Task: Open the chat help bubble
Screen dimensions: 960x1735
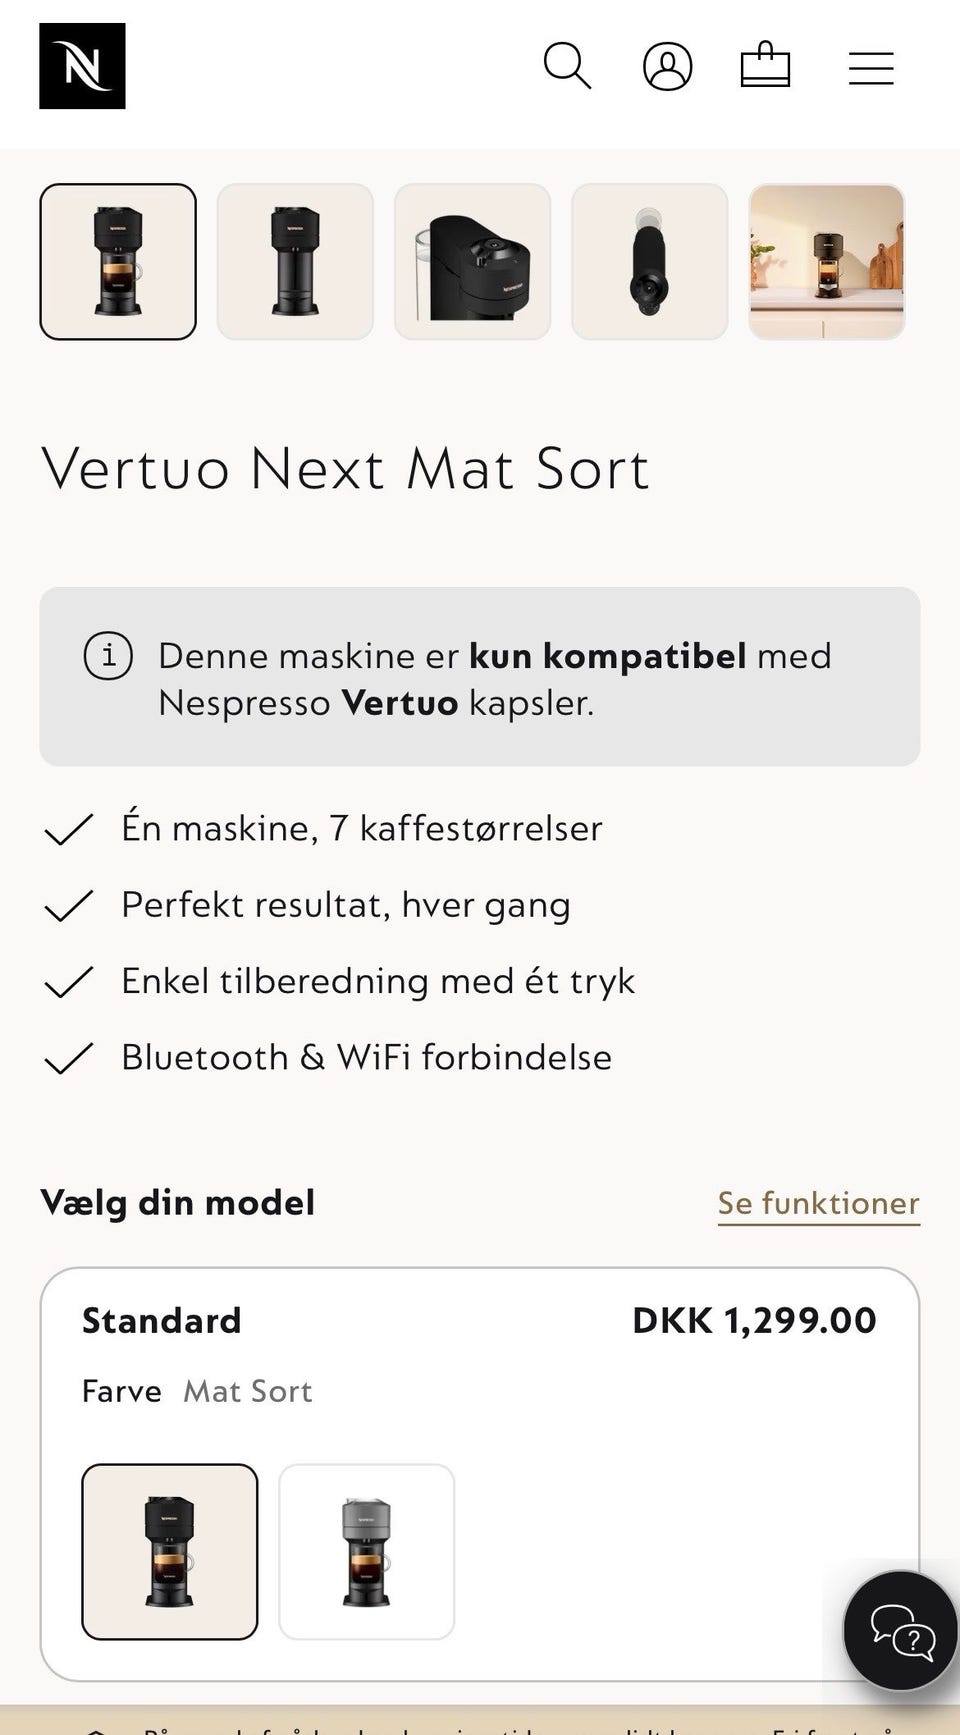Action: [901, 1630]
